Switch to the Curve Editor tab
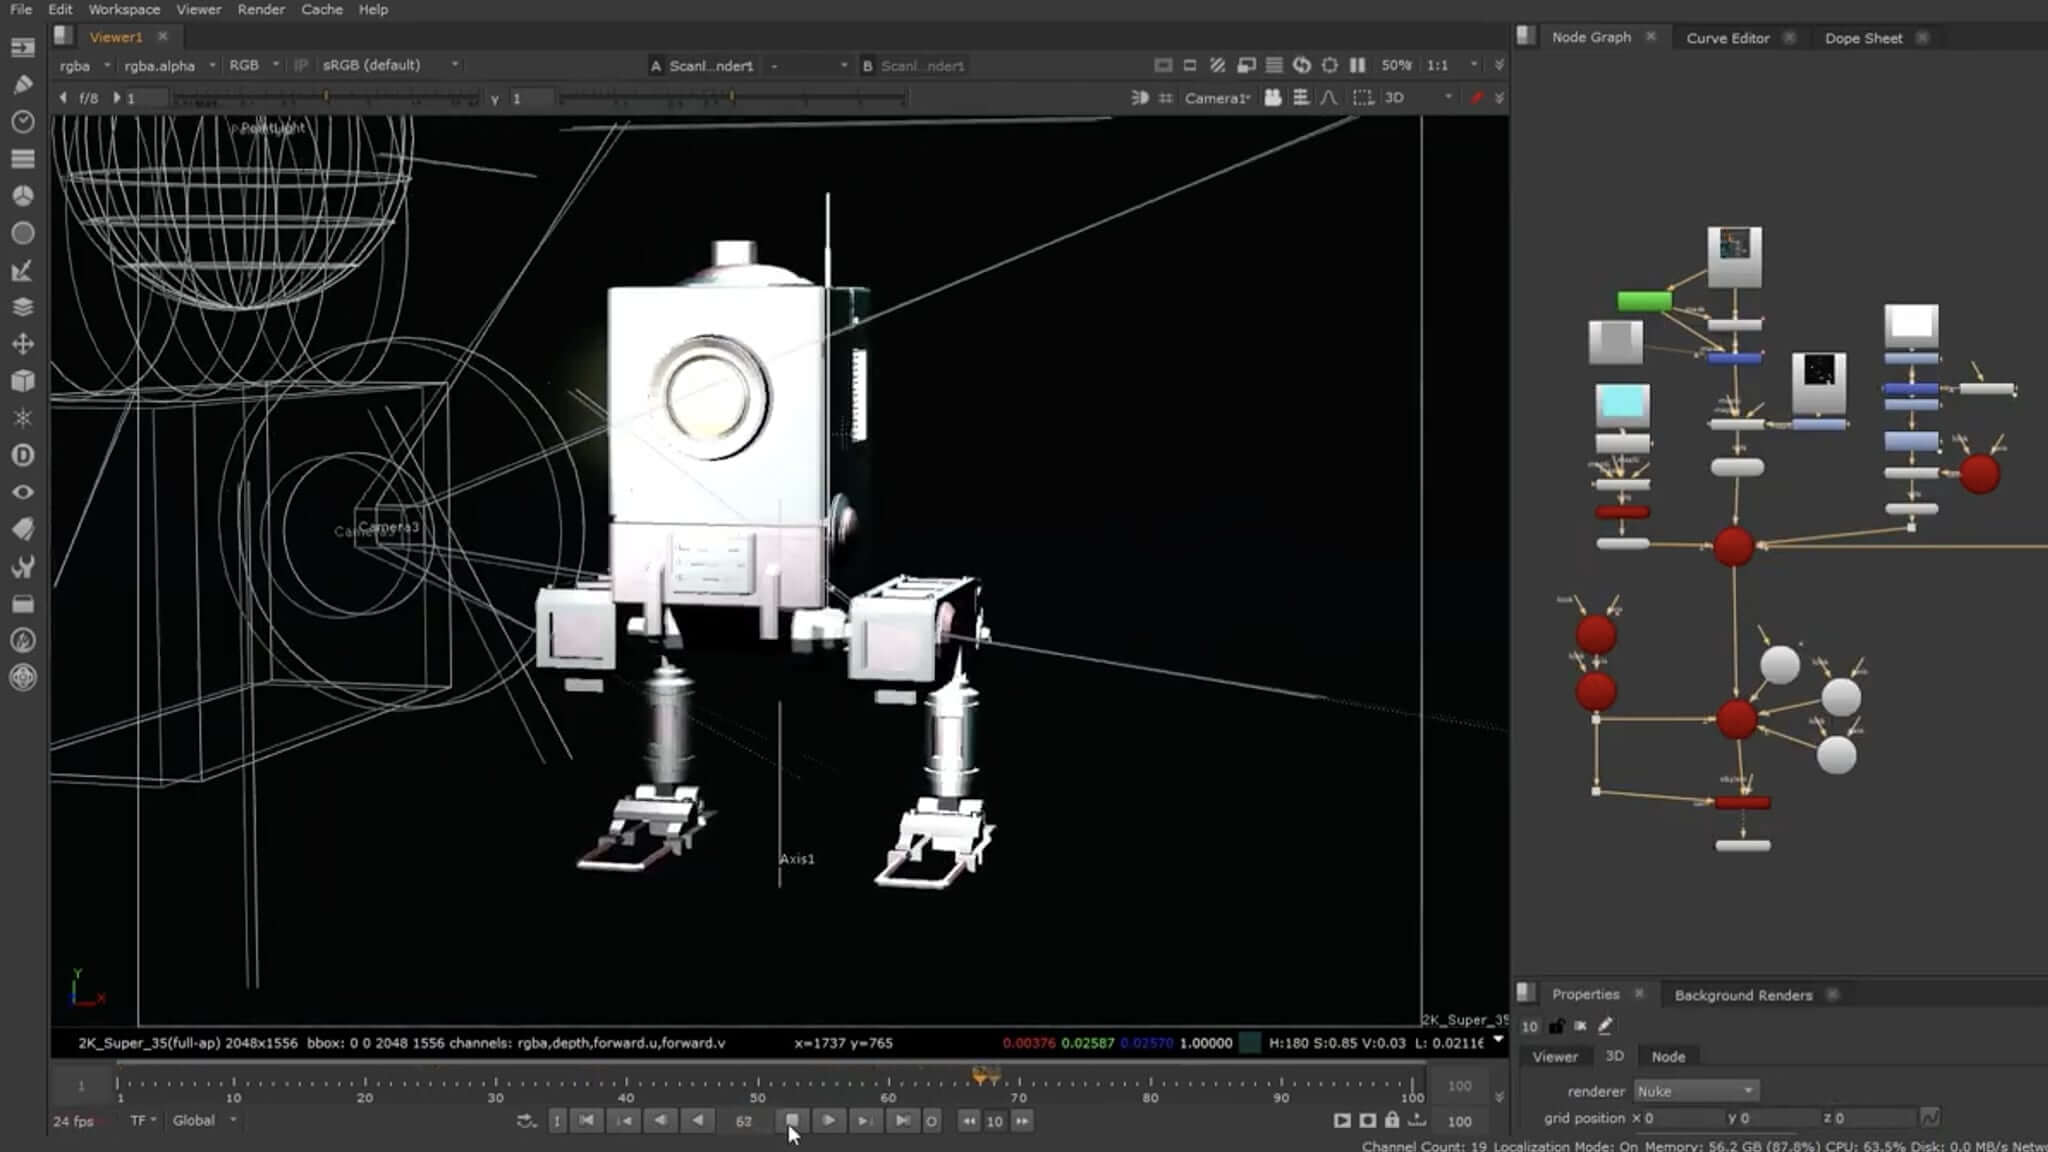The width and height of the screenshot is (2048, 1152). (1727, 38)
